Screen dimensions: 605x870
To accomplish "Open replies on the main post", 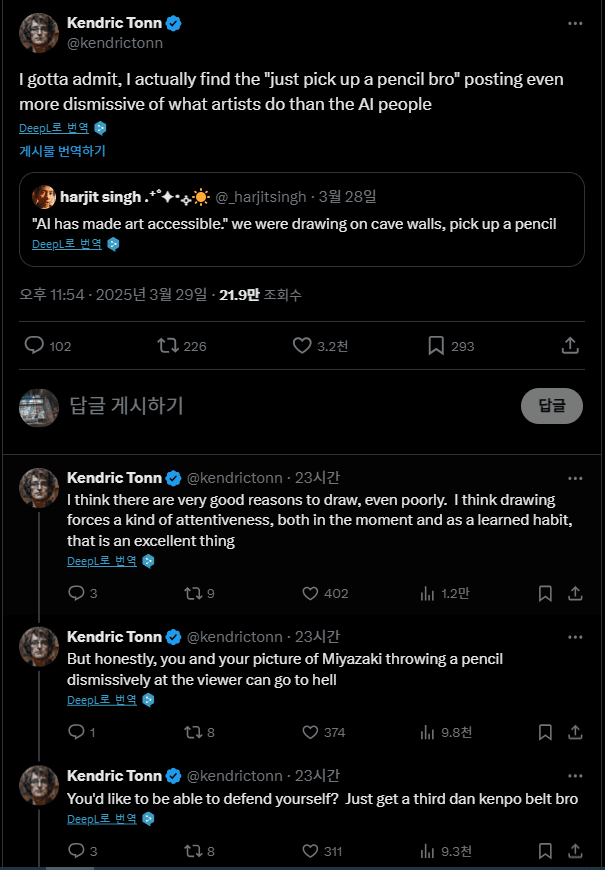I will [34, 346].
